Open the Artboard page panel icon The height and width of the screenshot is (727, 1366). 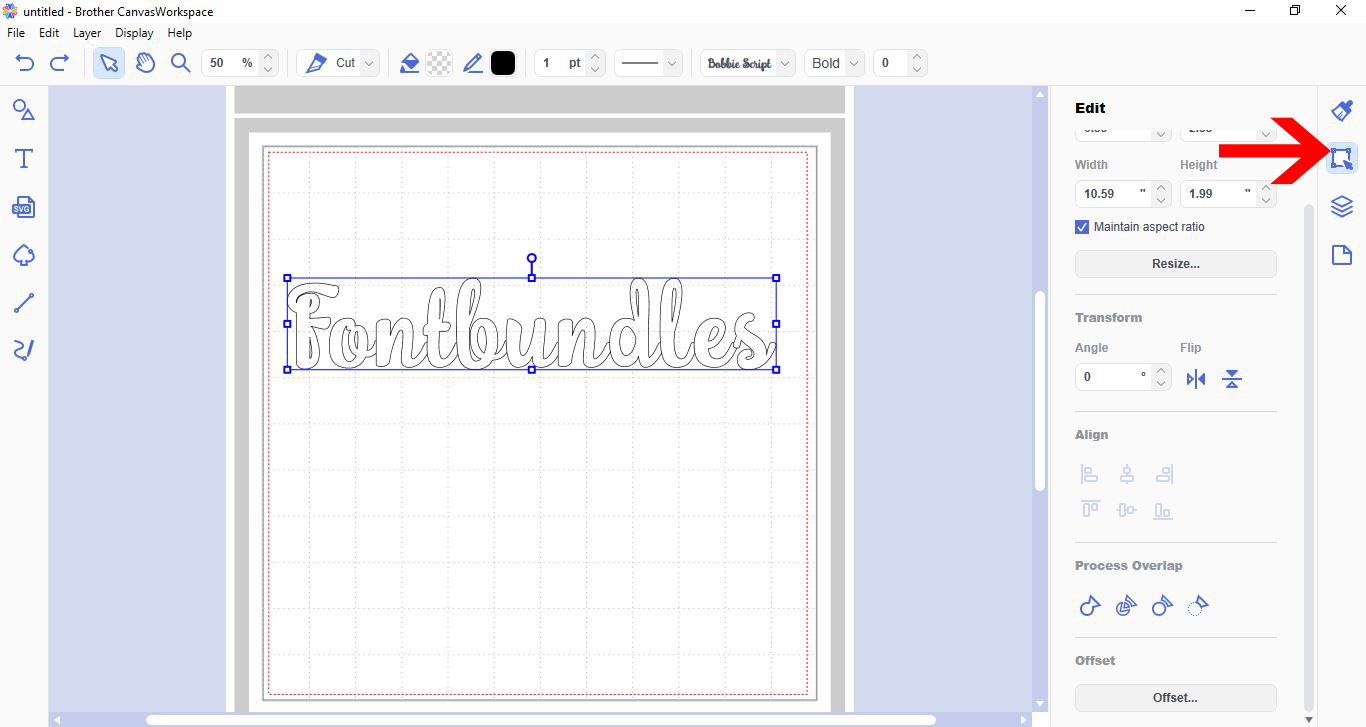pyautogui.click(x=1342, y=256)
